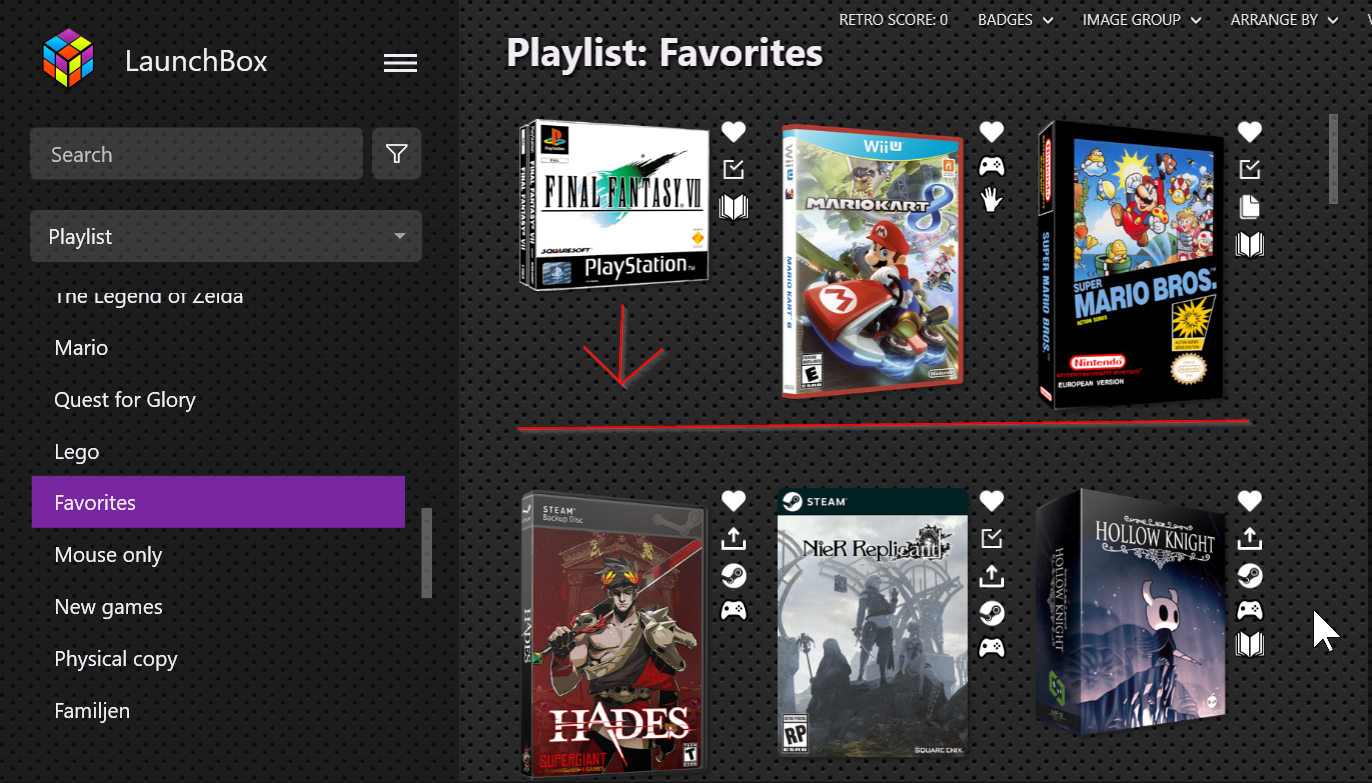Viewport: 1372px width, 783px height.
Task: Select the Mouse only playlist
Action: coord(108,555)
